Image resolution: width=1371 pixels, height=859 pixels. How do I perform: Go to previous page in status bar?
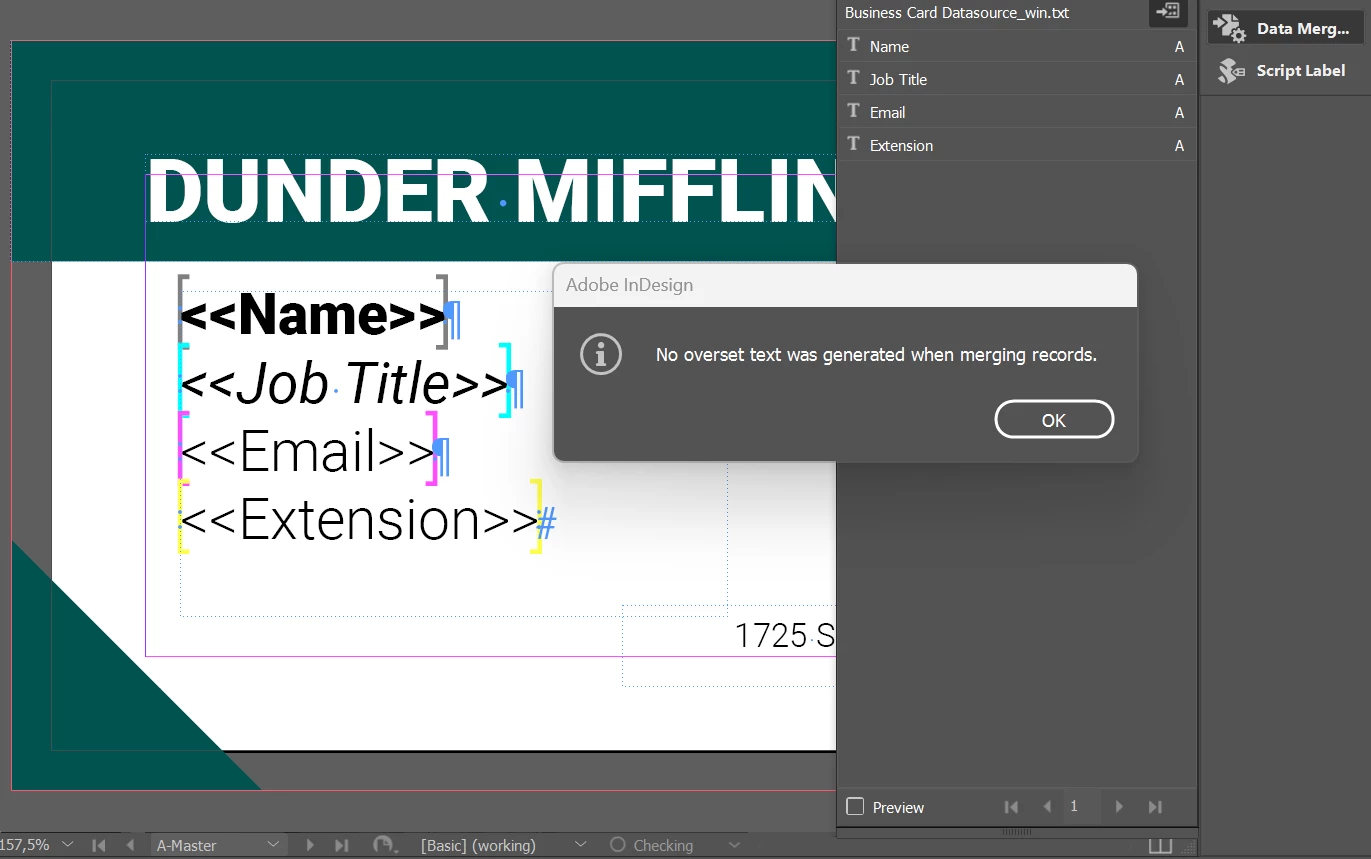pyautogui.click(x=130, y=845)
